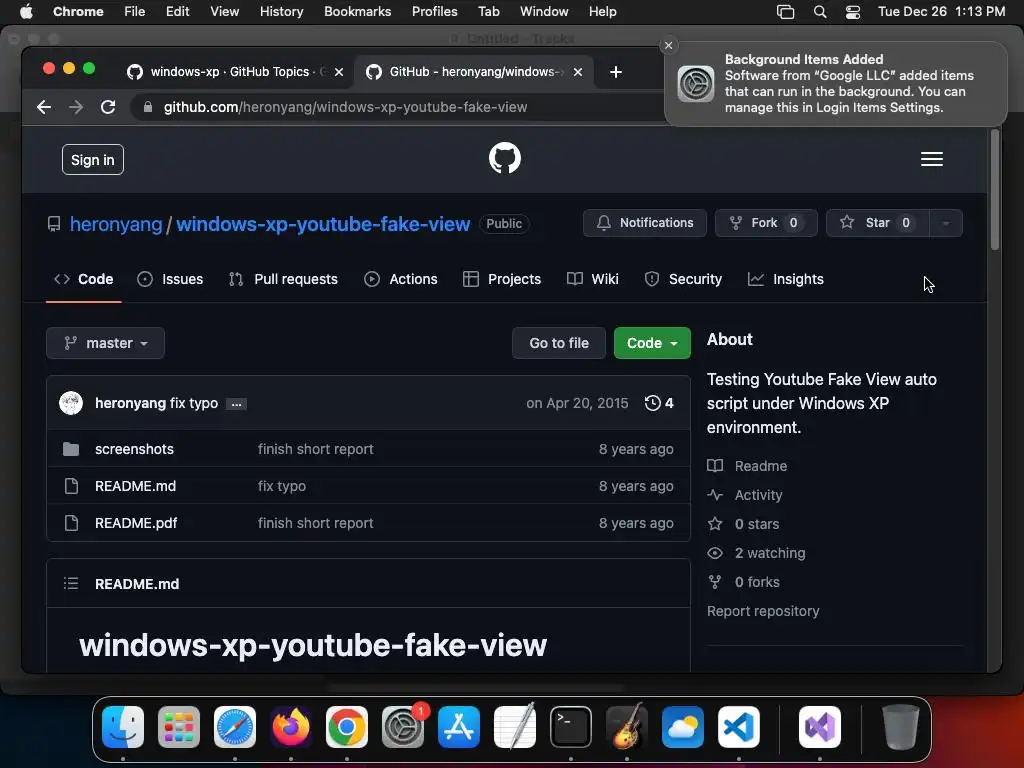This screenshot has height=768, width=1024.
Task: Go back with the browser back arrow
Action: pyautogui.click(x=44, y=107)
